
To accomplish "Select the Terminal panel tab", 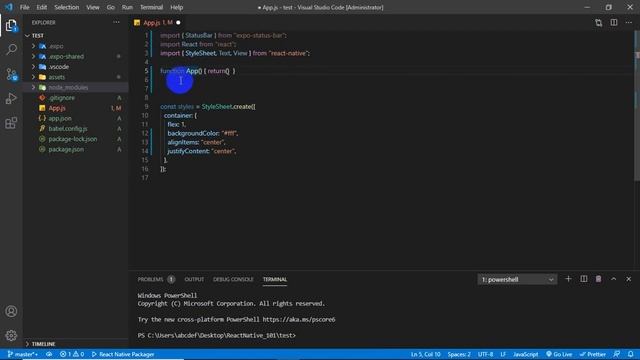I will click(x=275, y=280).
